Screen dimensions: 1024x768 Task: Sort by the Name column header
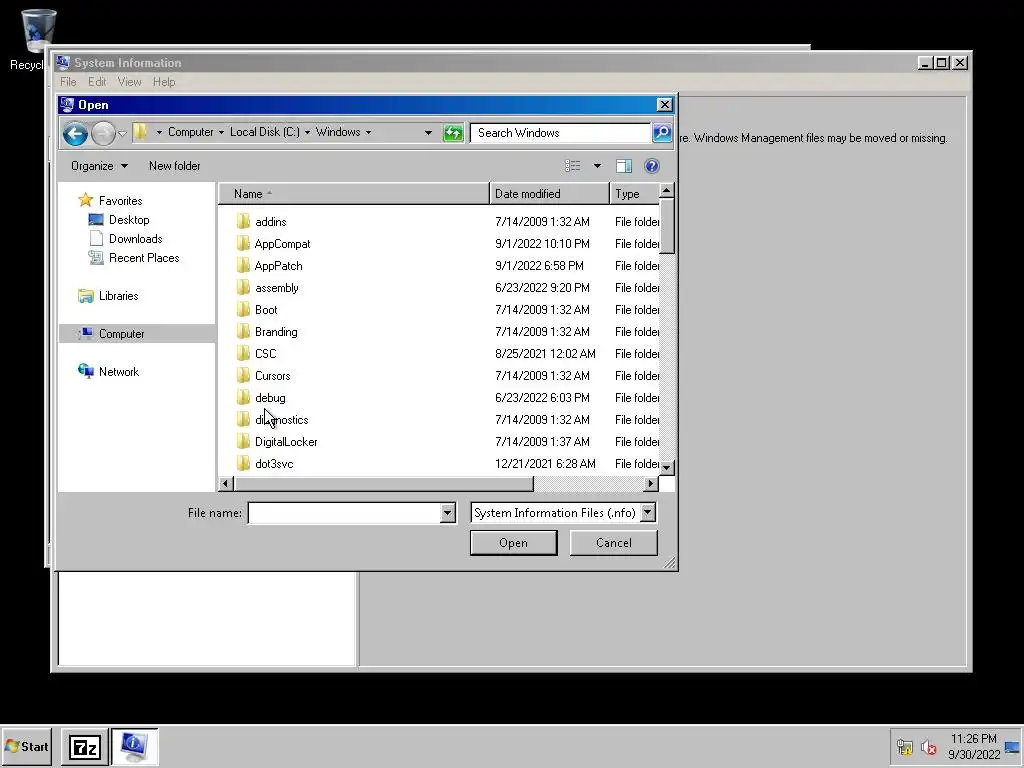(353, 194)
